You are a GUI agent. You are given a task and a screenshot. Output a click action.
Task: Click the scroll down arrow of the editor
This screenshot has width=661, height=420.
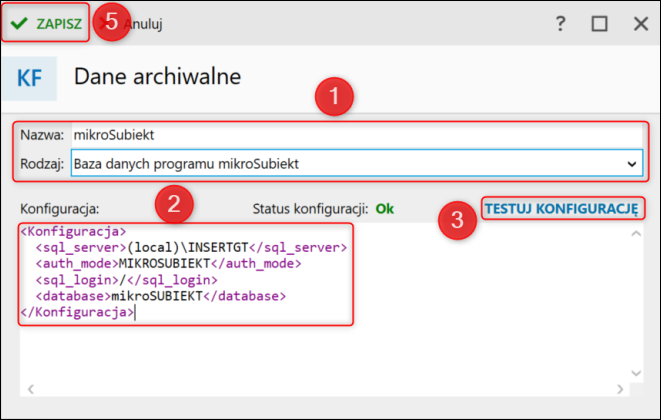tap(636, 373)
